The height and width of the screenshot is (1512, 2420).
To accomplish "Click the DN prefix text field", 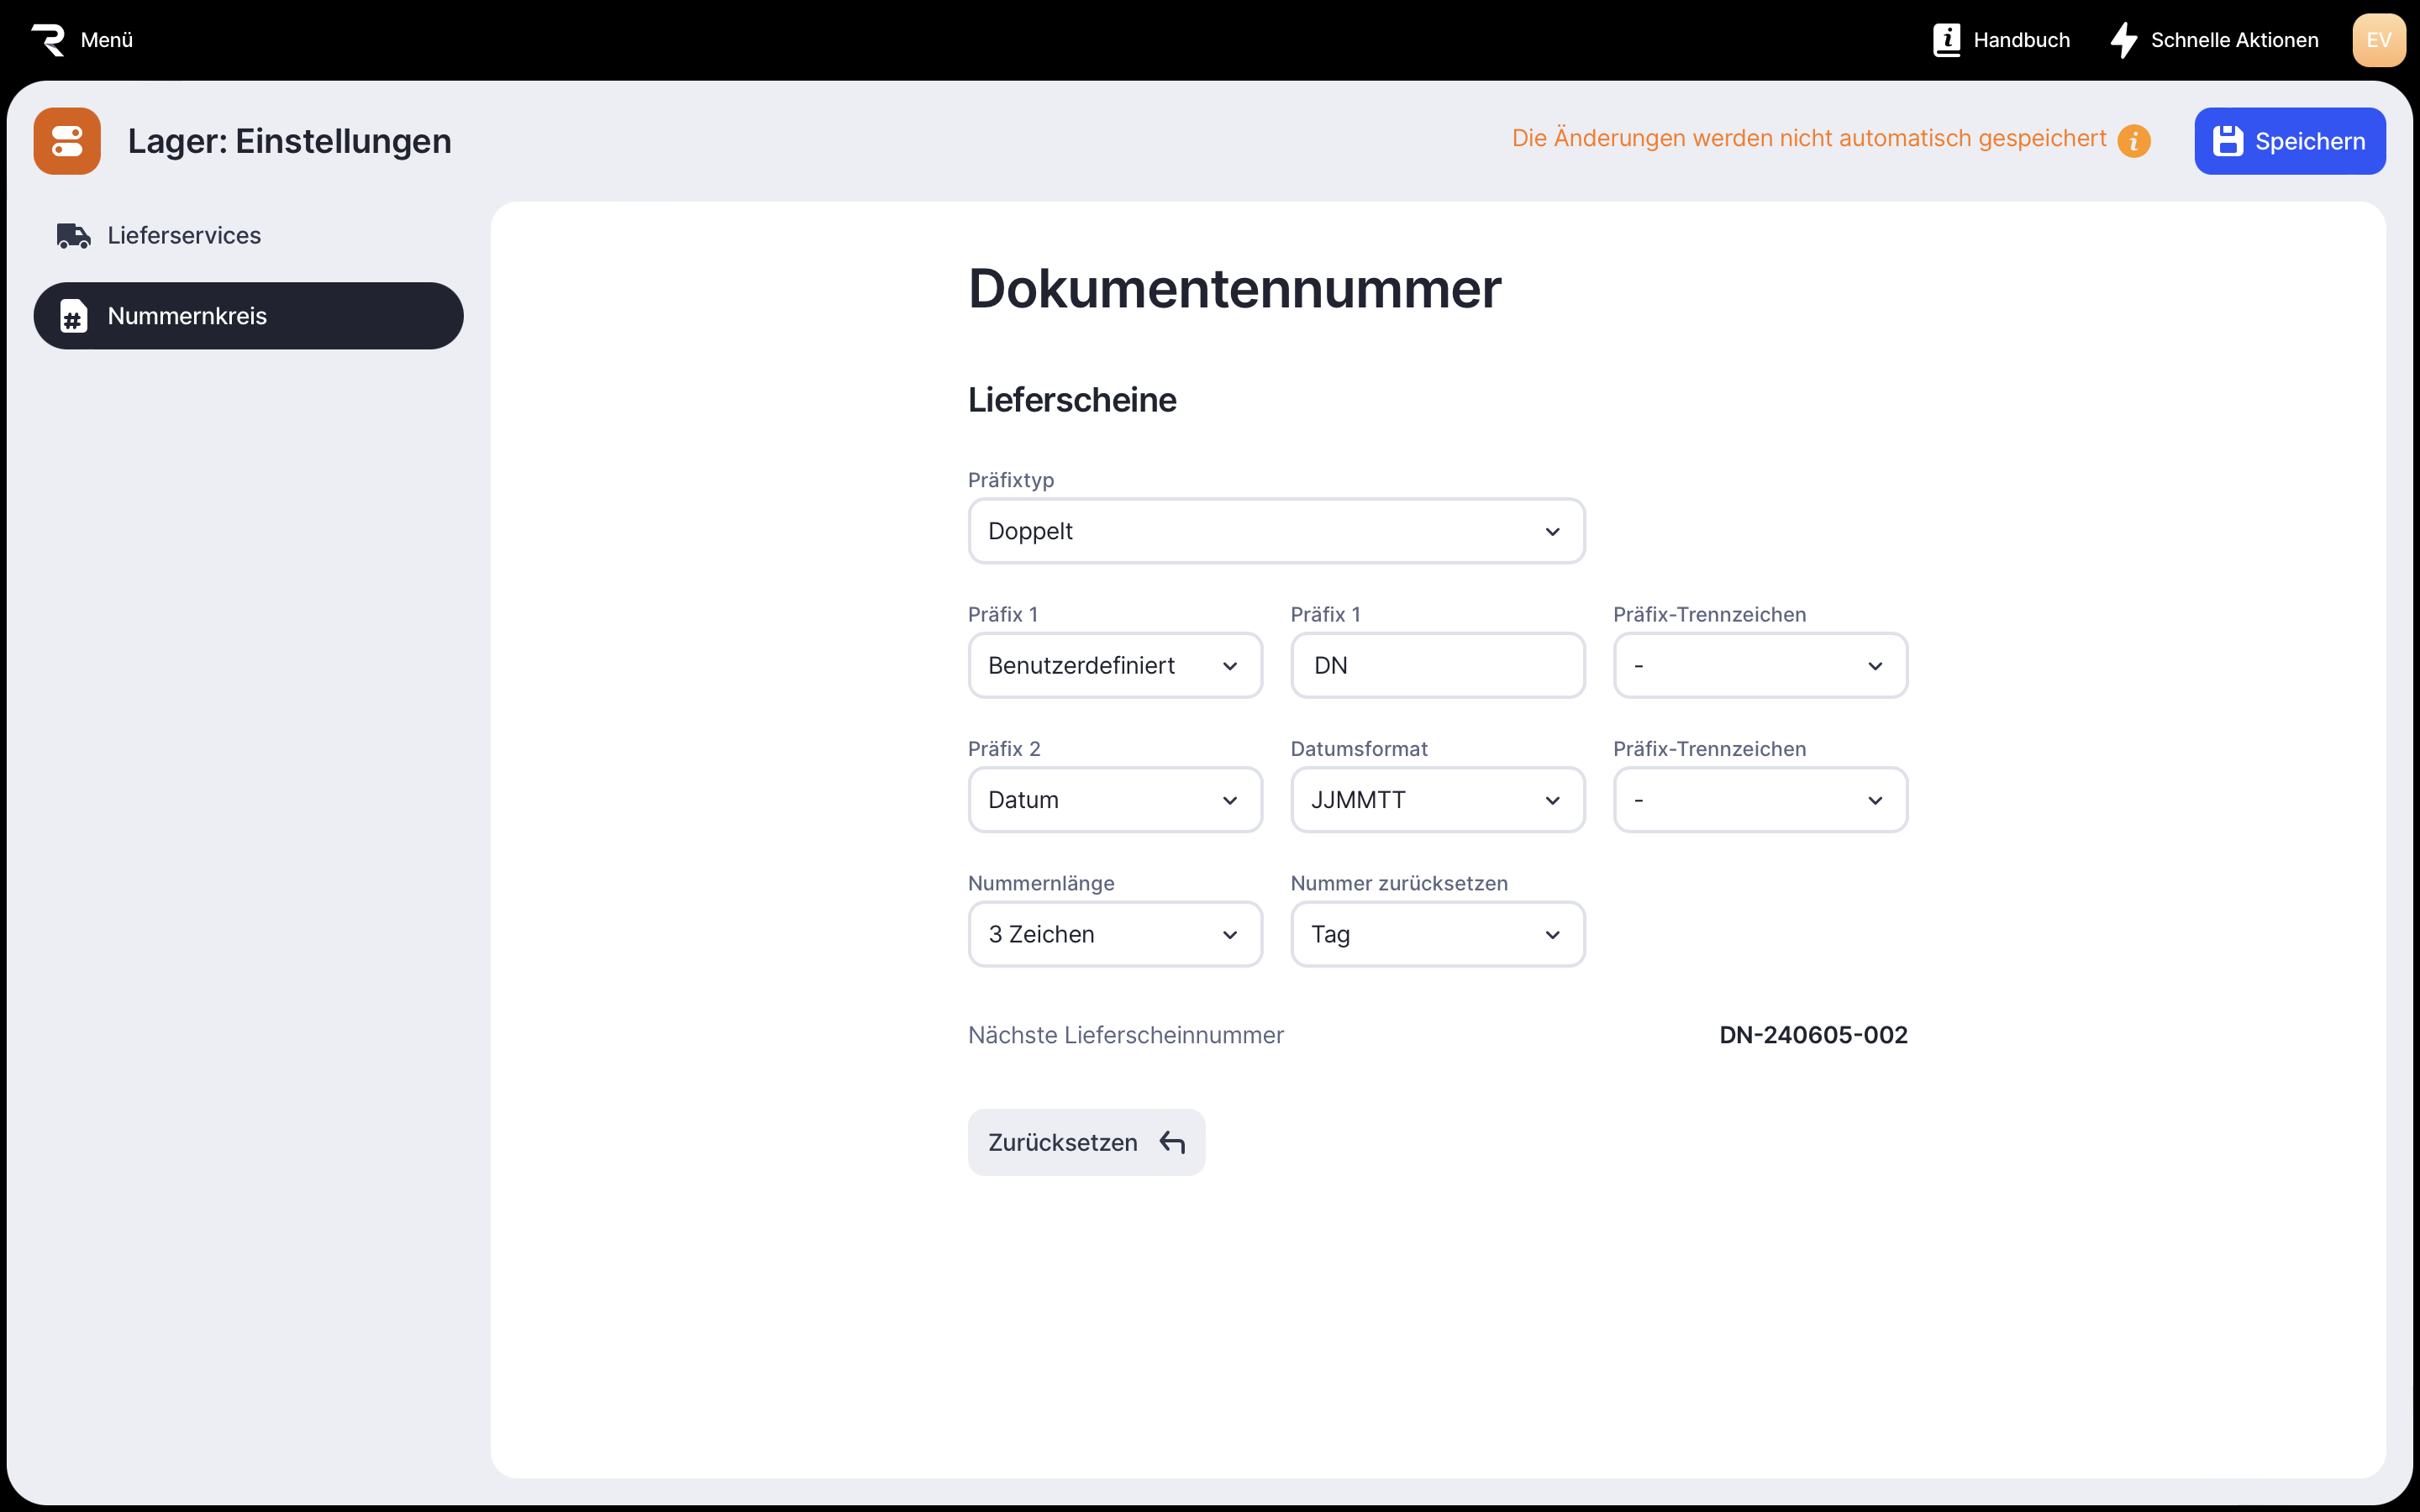I will [x=1437, y=666].
